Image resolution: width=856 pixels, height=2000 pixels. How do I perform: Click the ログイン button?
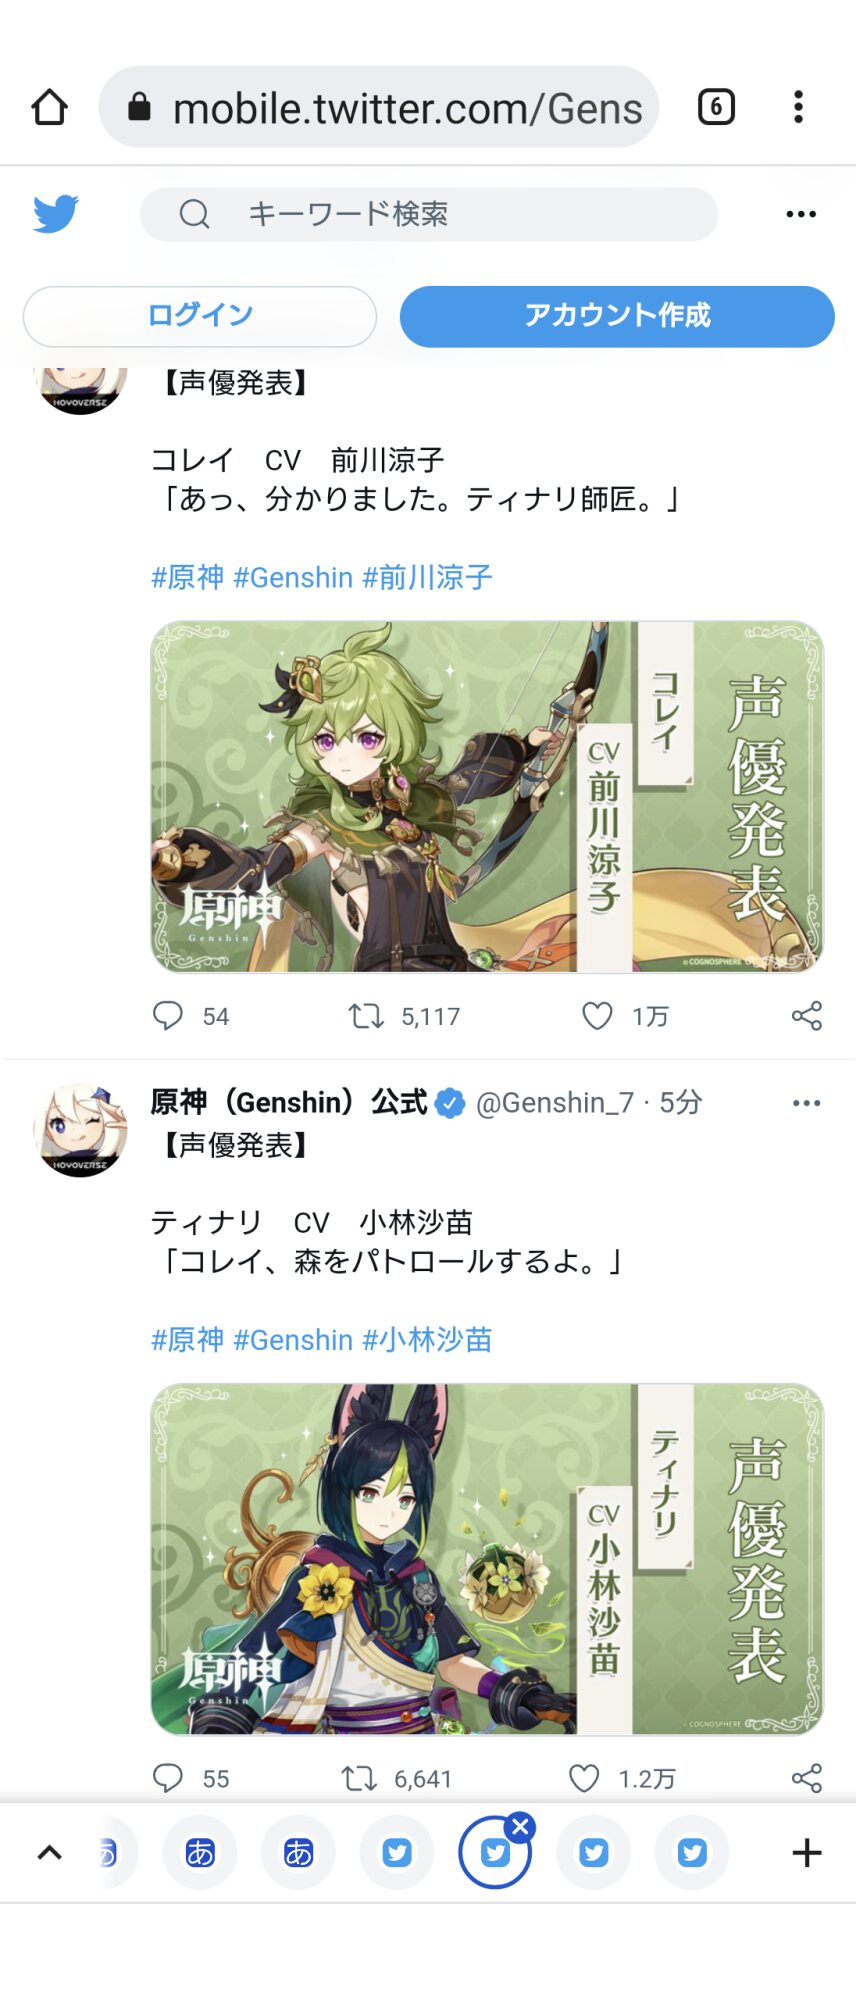pyautogui.click(x=200, y=316)
